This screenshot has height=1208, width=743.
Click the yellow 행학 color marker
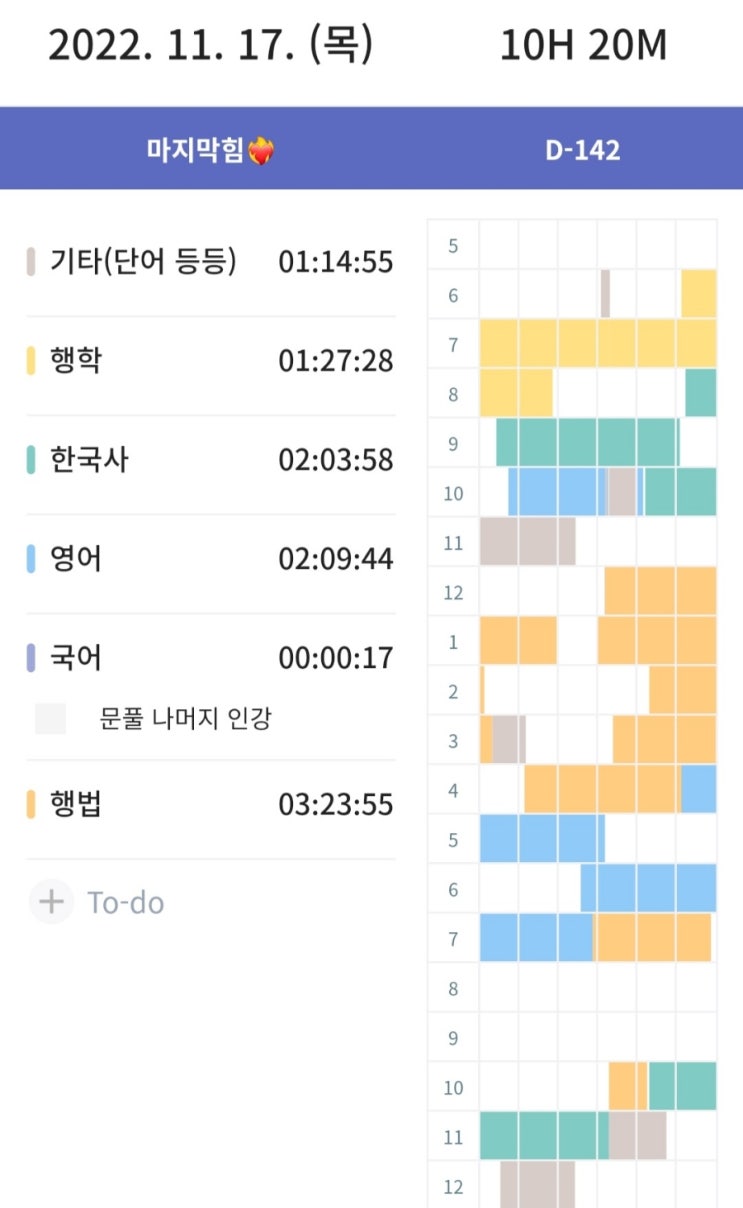31,361
